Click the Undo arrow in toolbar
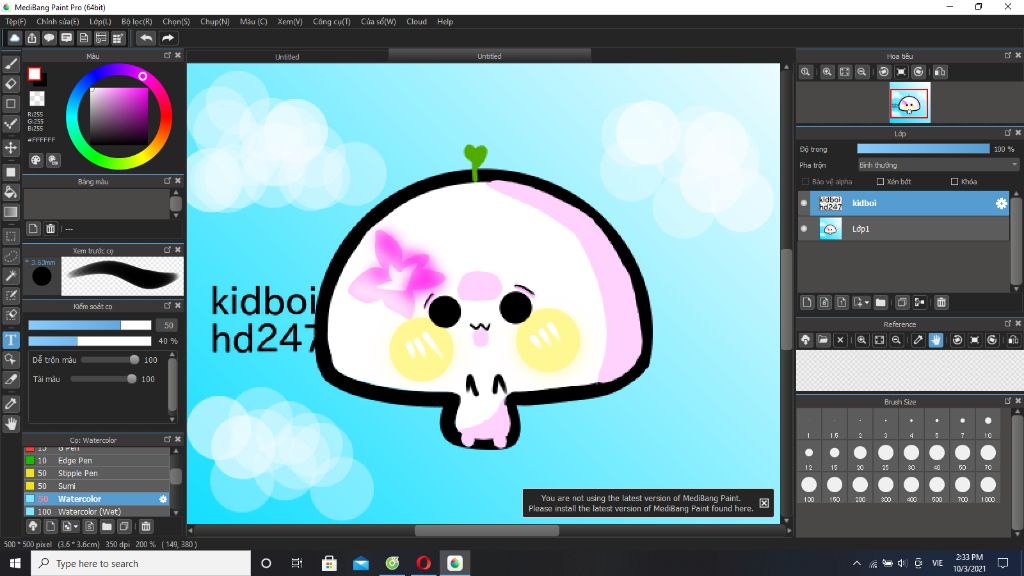Viewport: 1024px width, 576px height. [146, 38]
